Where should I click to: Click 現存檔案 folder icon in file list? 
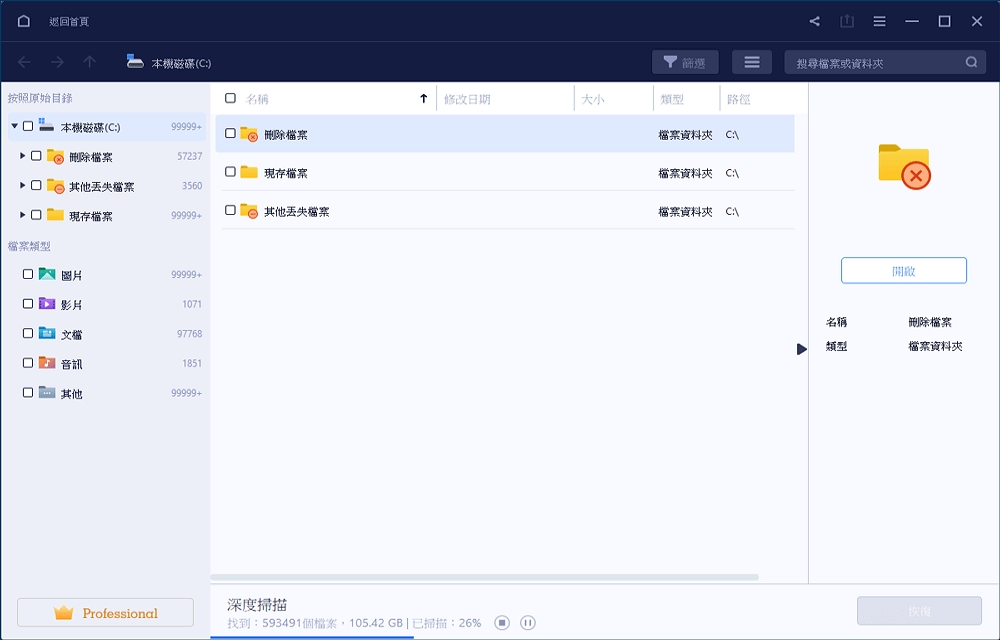coord(249,172)
